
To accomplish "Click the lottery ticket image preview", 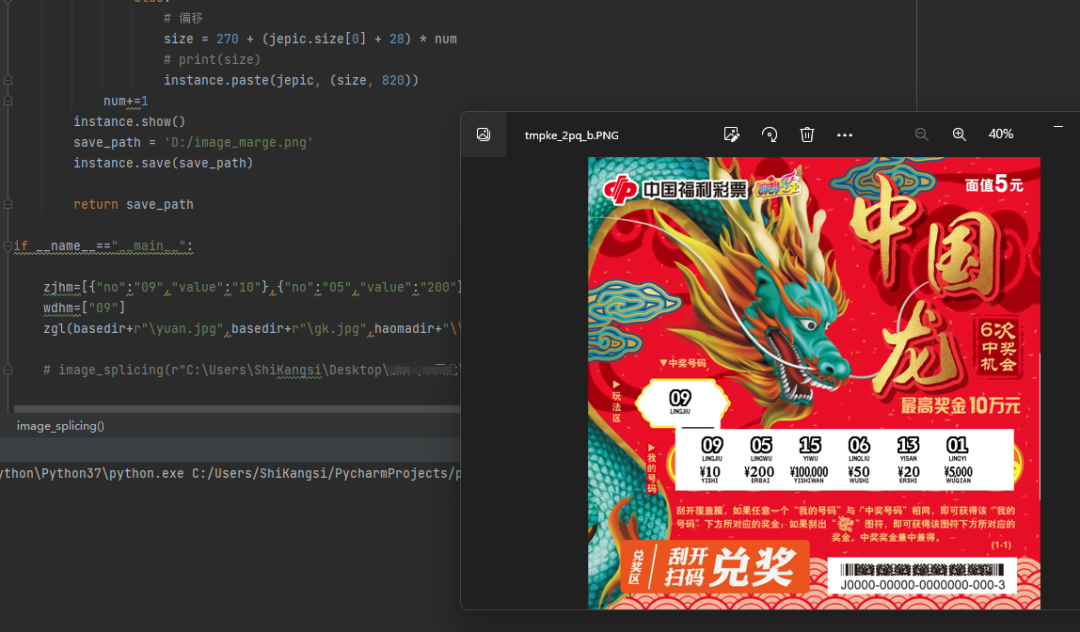I will pos(814,383).
